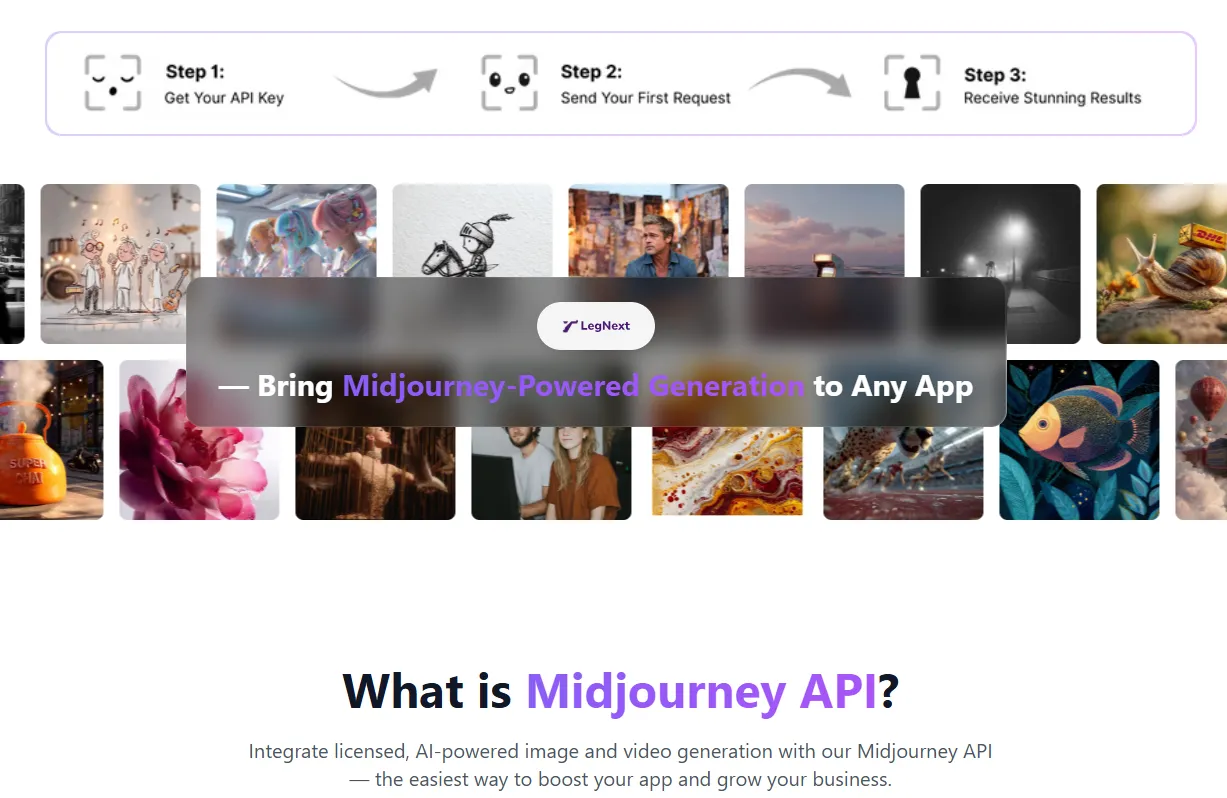Open the orange steaming teapot image
Image resolution: width=1227 pixels, height=798 pixels.
(52, 440)
